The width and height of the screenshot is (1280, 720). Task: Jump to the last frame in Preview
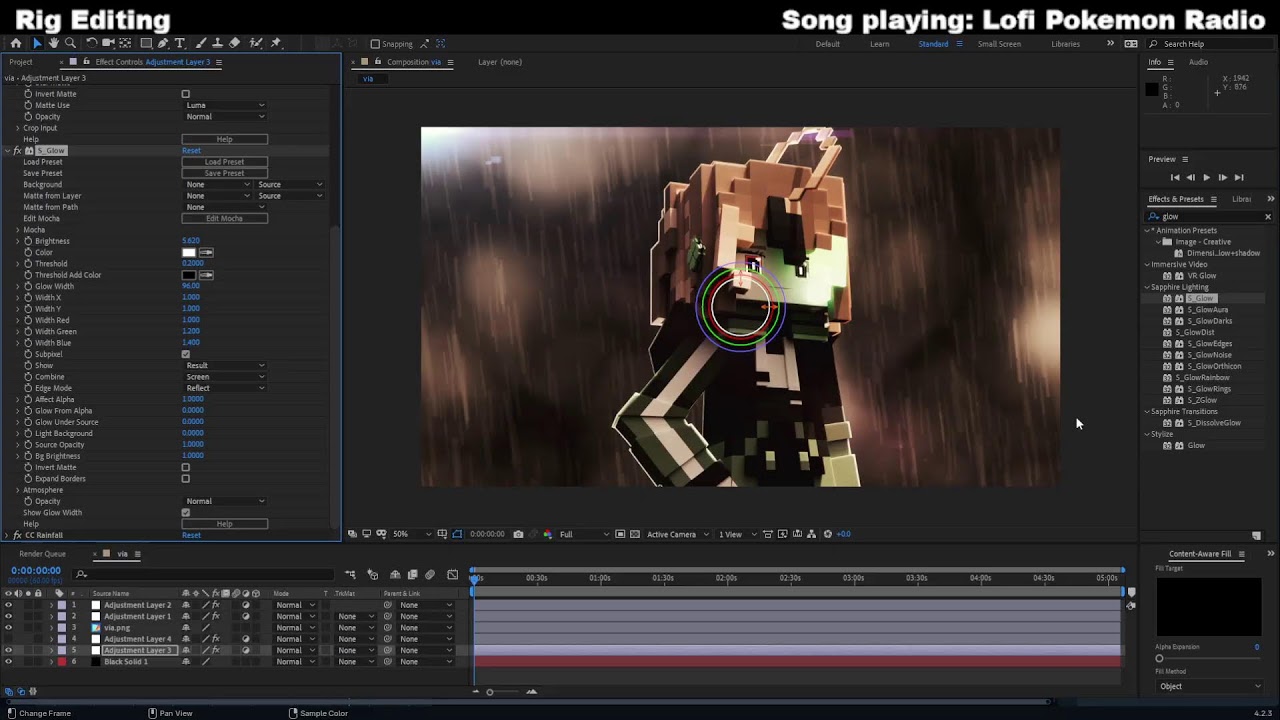pos(1239,177)
